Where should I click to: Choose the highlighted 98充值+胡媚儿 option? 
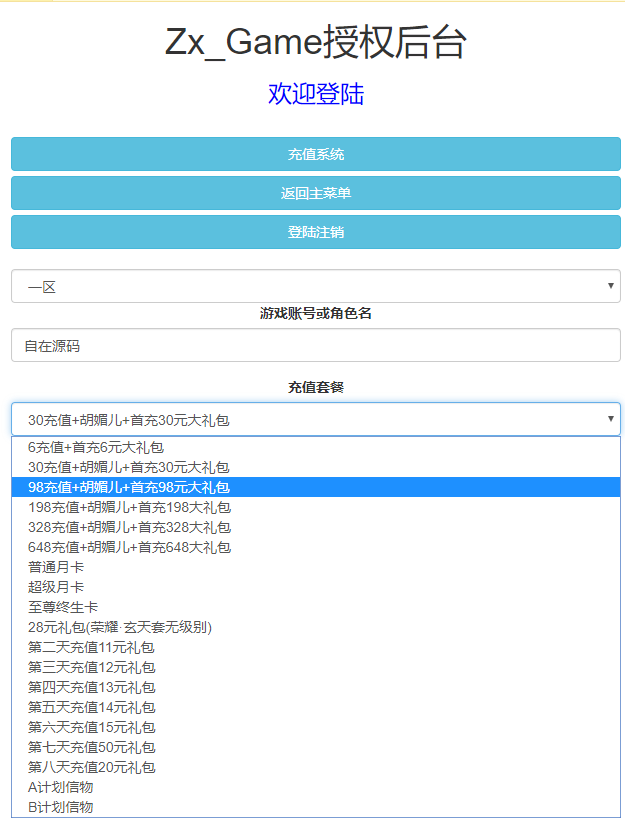(129, 488)
